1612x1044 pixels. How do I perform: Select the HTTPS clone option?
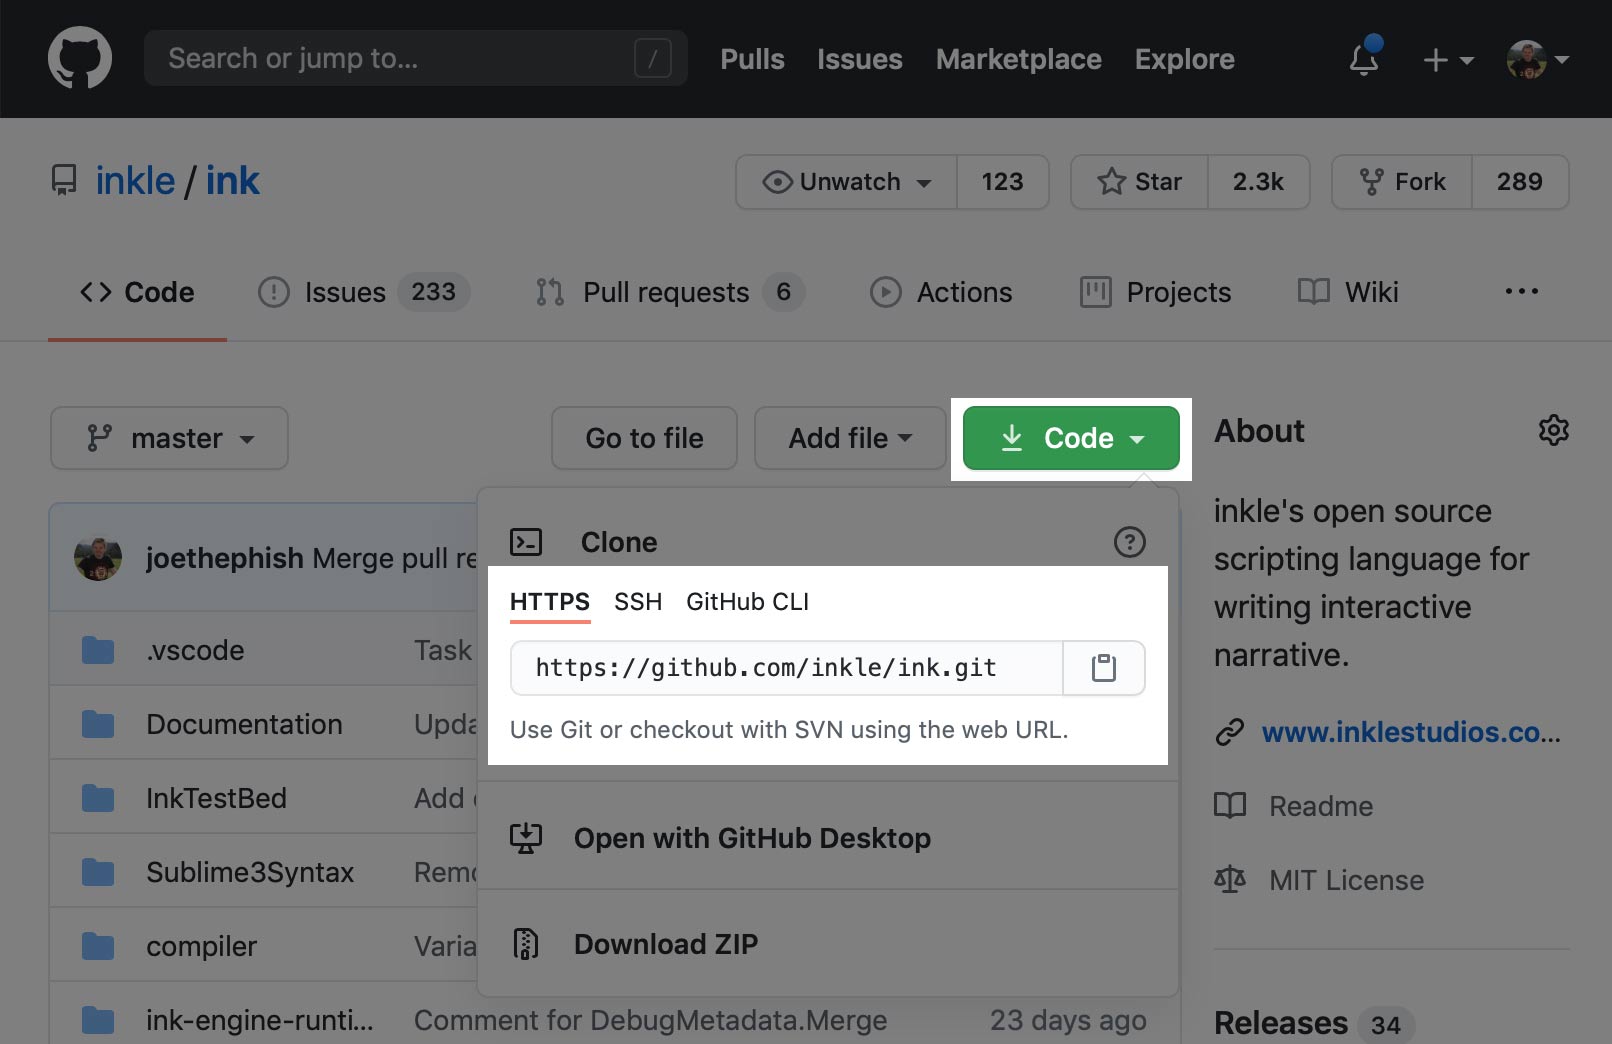tap(550, 602)
